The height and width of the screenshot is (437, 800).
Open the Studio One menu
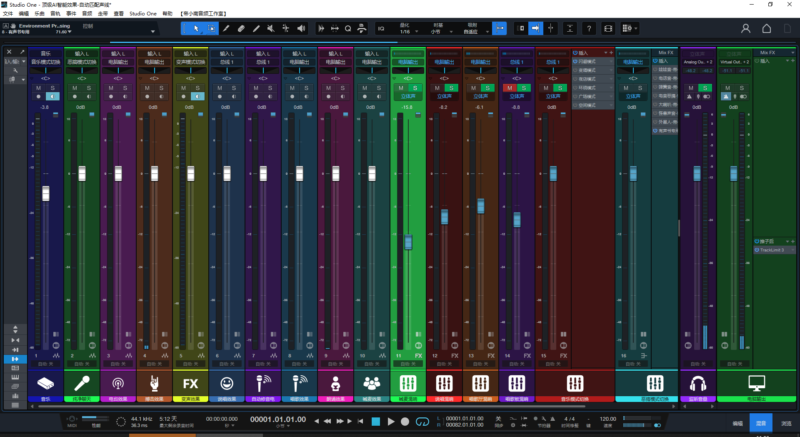coord(145,14)
